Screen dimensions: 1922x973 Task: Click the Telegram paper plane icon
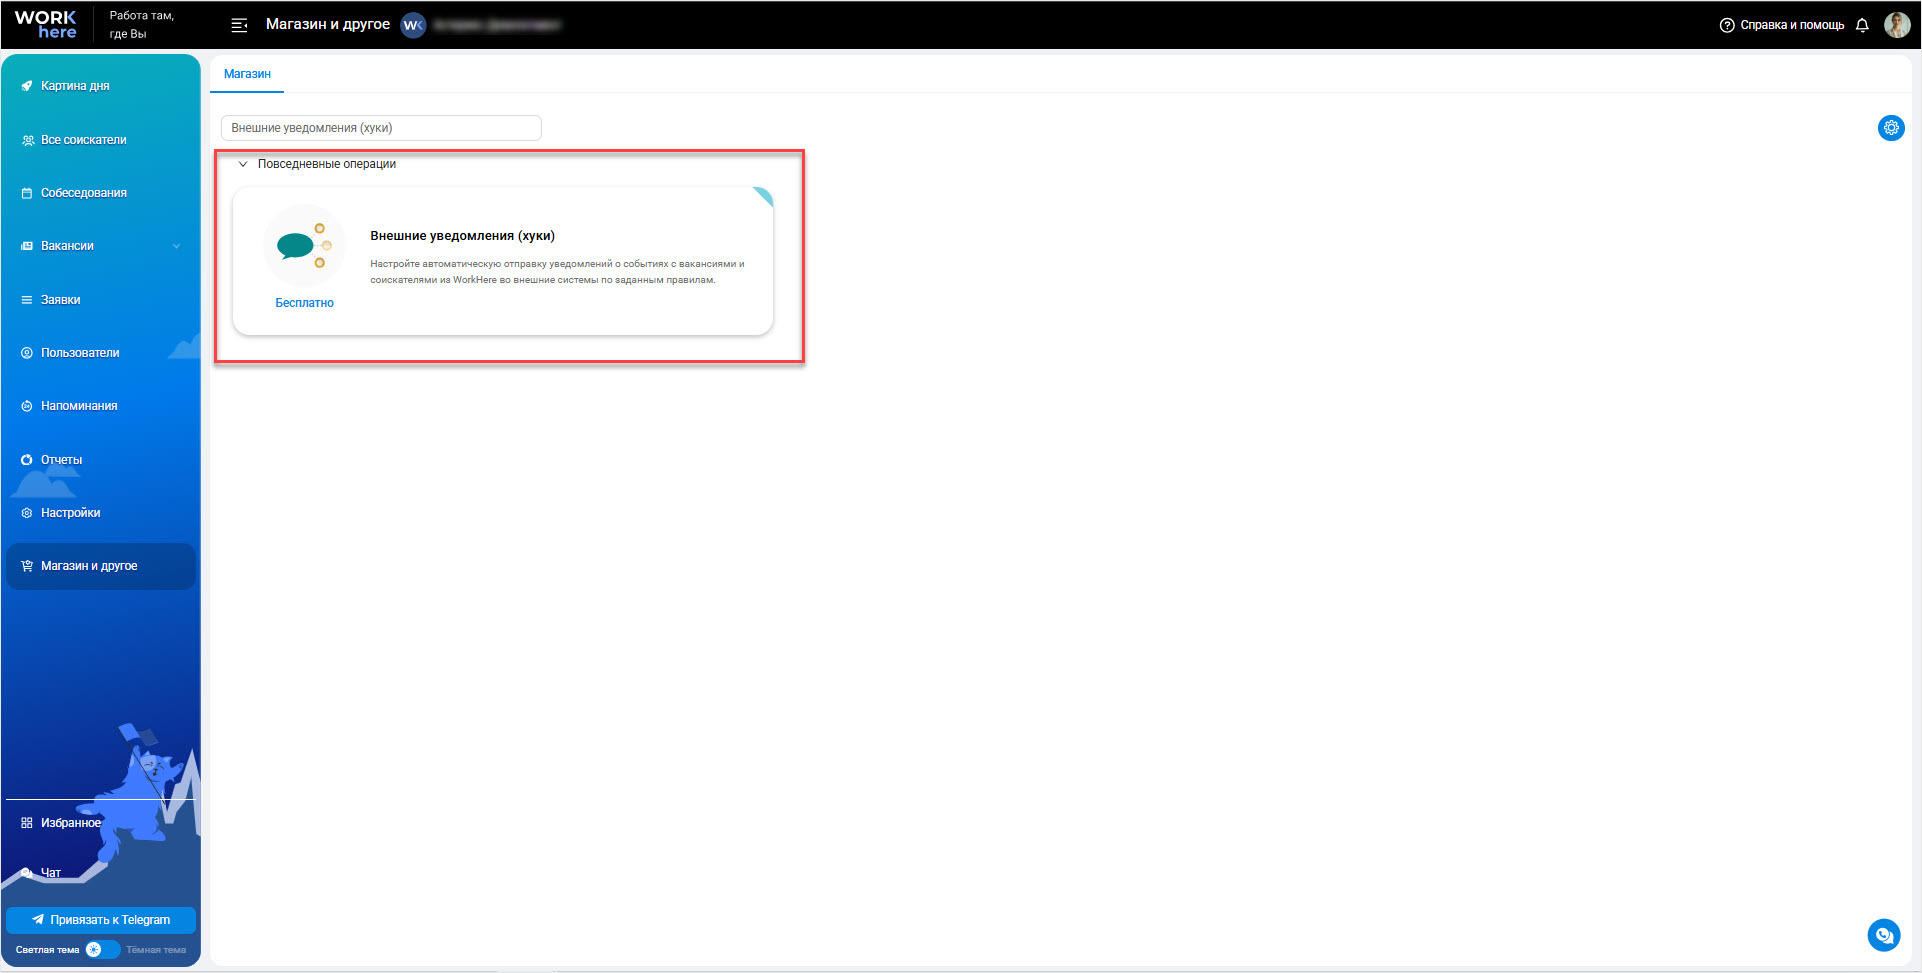[38, 920]
